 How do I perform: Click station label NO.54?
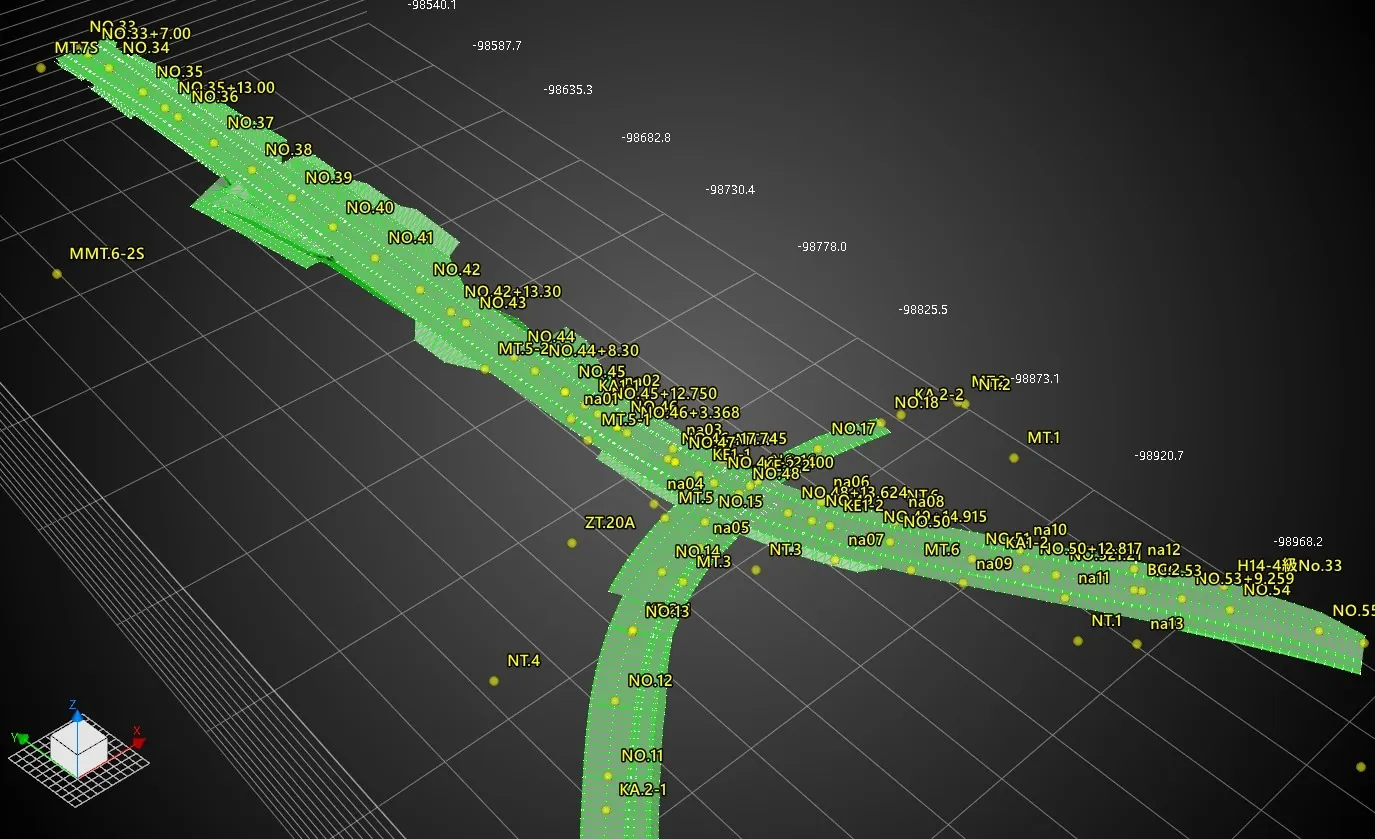[1267, 590]
